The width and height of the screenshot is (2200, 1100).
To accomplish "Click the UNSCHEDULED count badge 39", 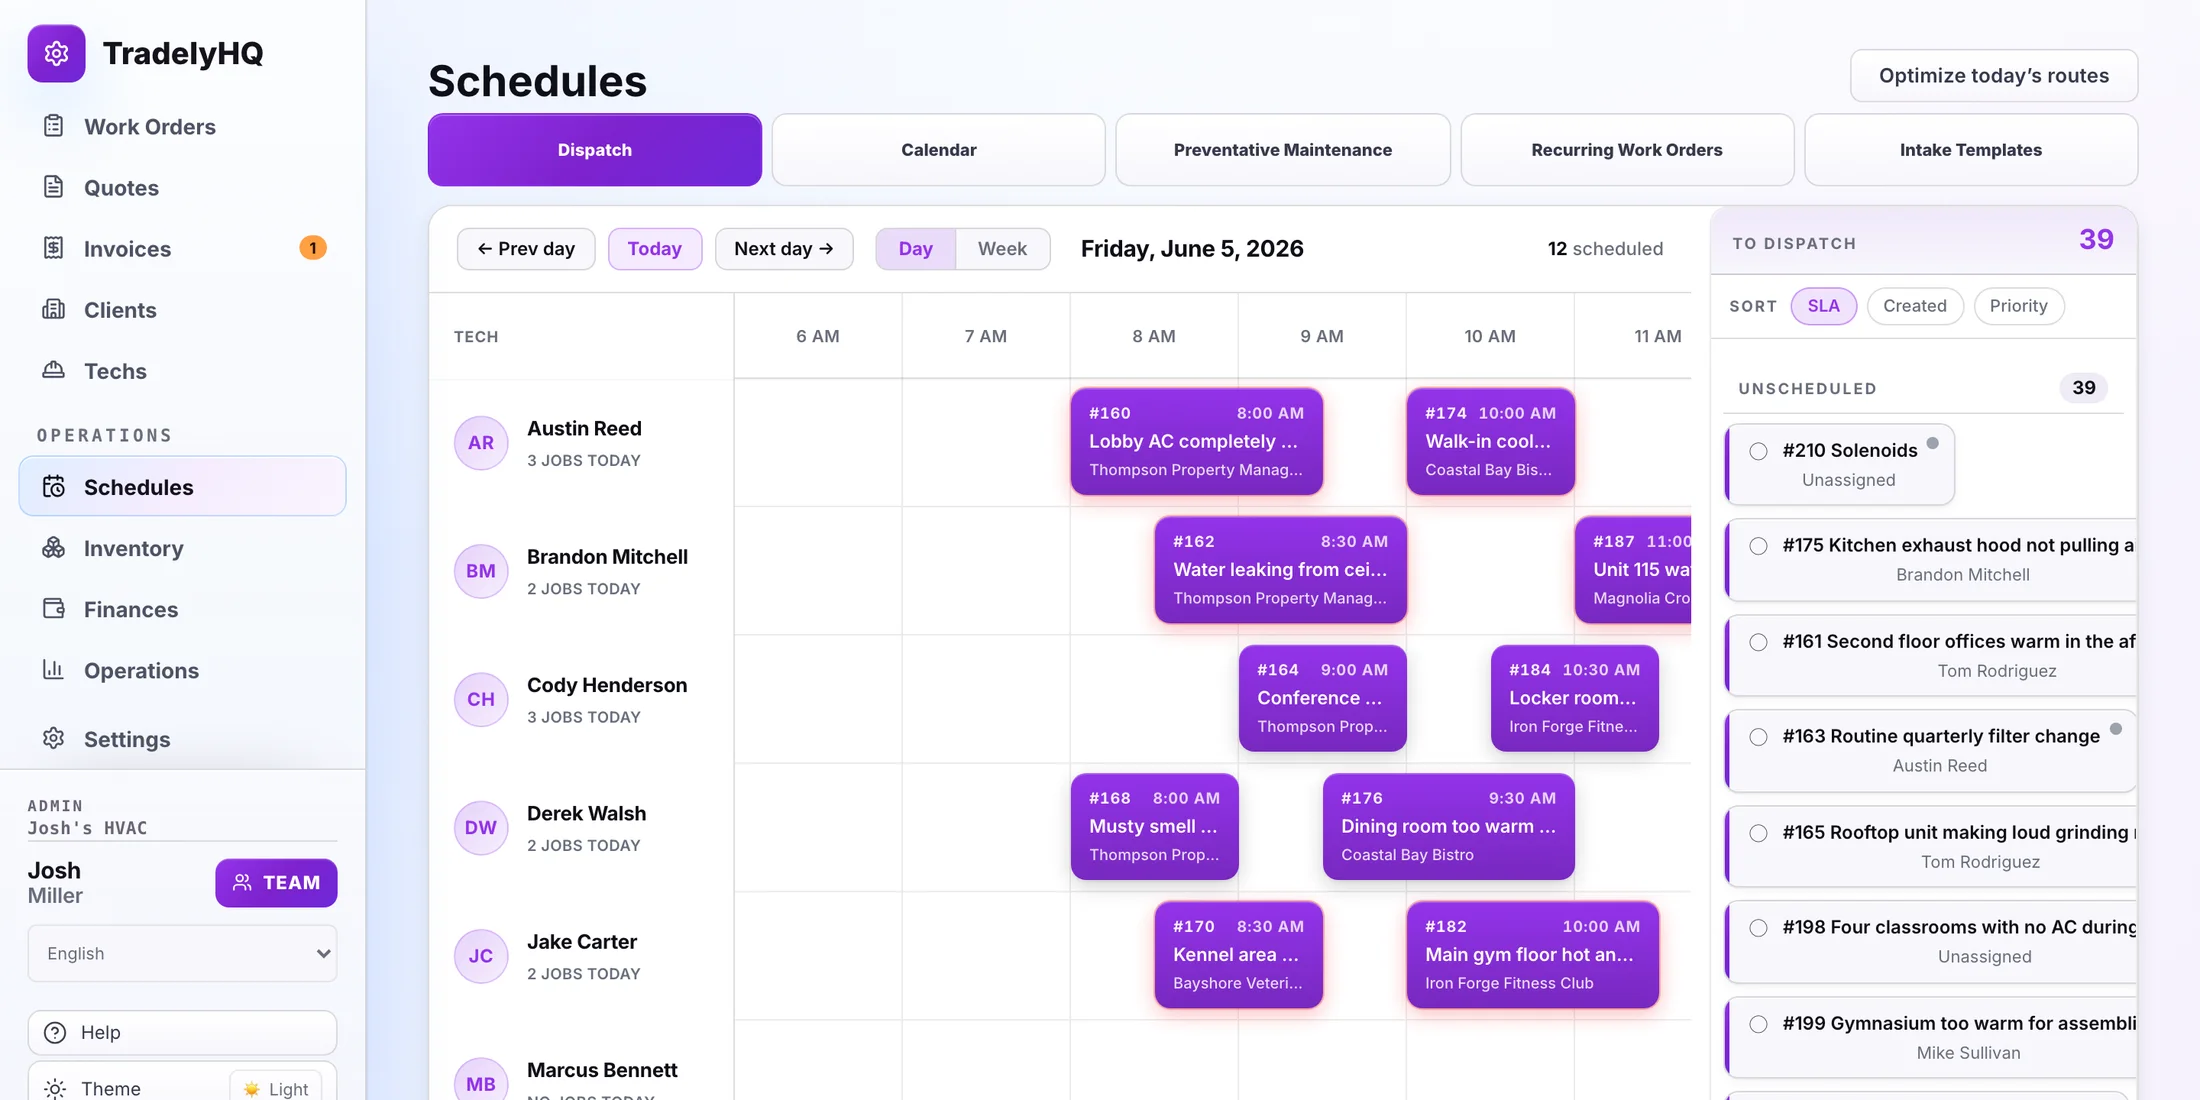I will pyautogui.click(x=2083, y=388).
